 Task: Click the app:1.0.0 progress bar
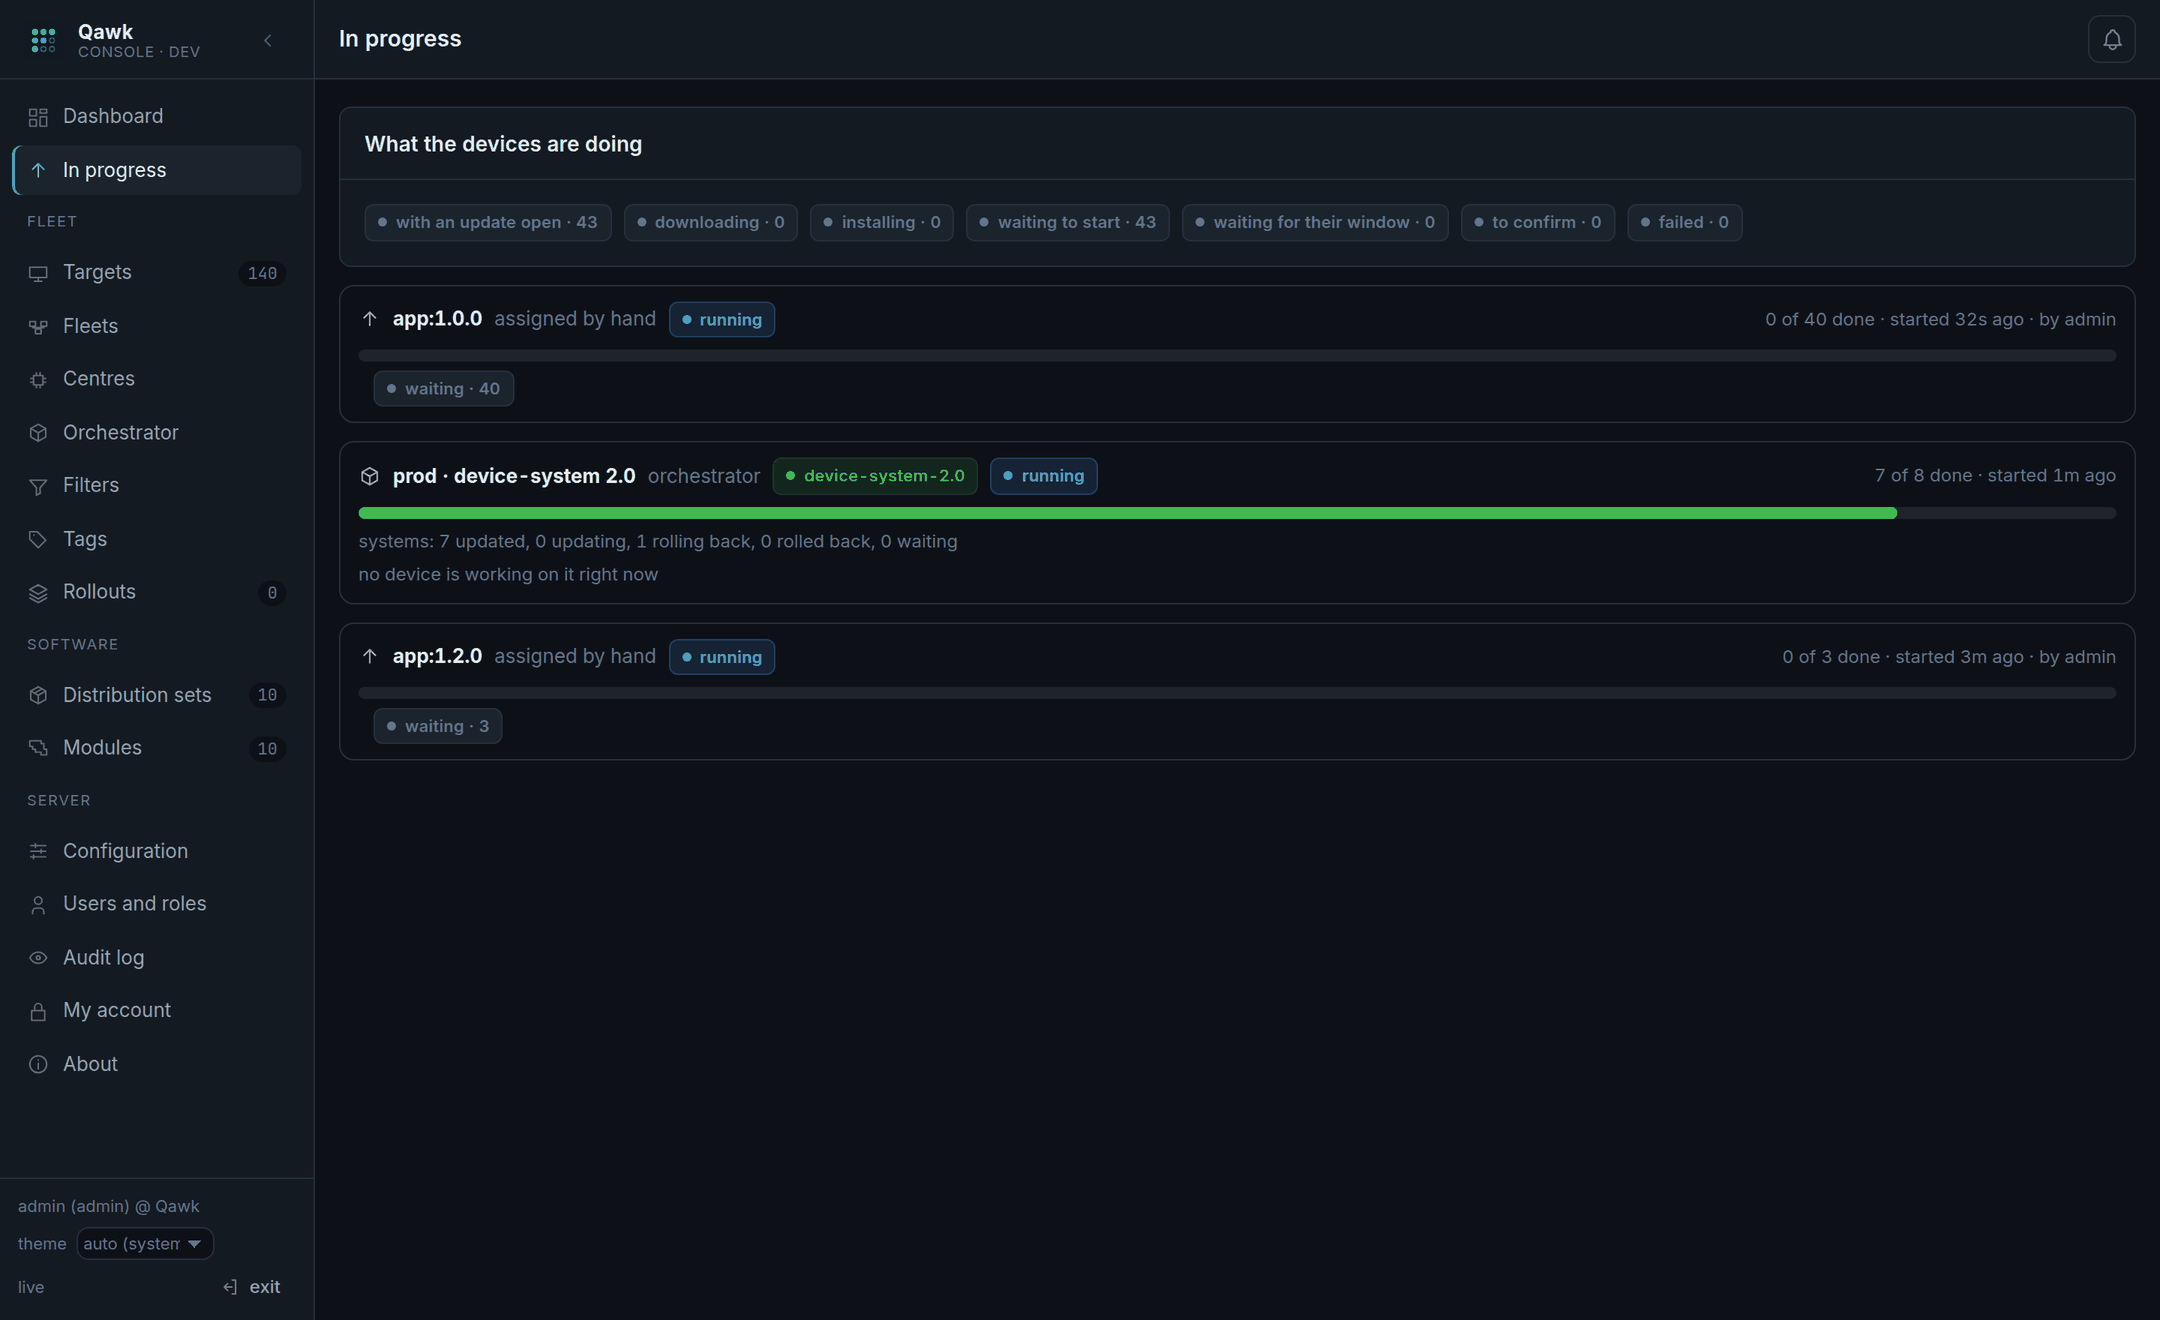1237,355
